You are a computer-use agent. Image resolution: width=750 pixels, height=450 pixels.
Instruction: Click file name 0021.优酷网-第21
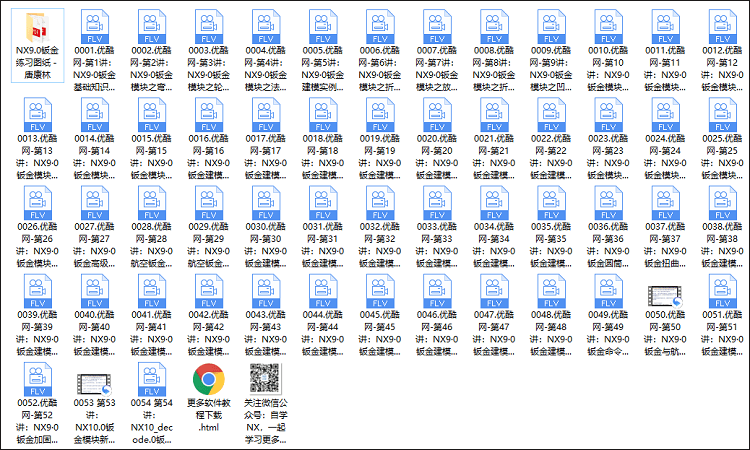494,156
